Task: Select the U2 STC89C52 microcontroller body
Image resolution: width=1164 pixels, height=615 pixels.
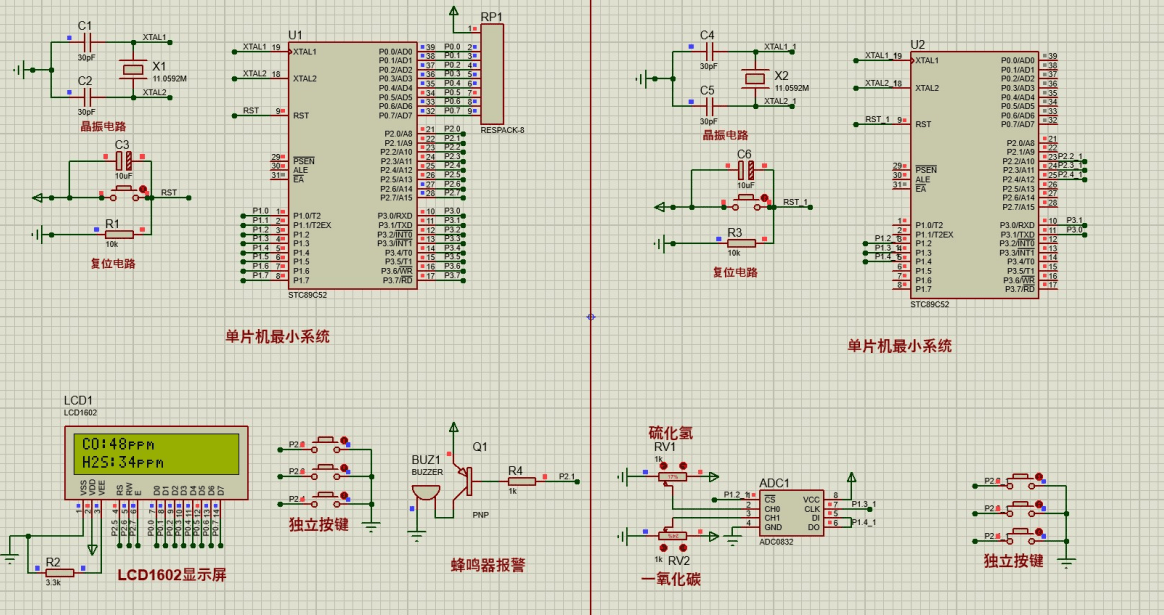Action: click(x=975, y=174)
